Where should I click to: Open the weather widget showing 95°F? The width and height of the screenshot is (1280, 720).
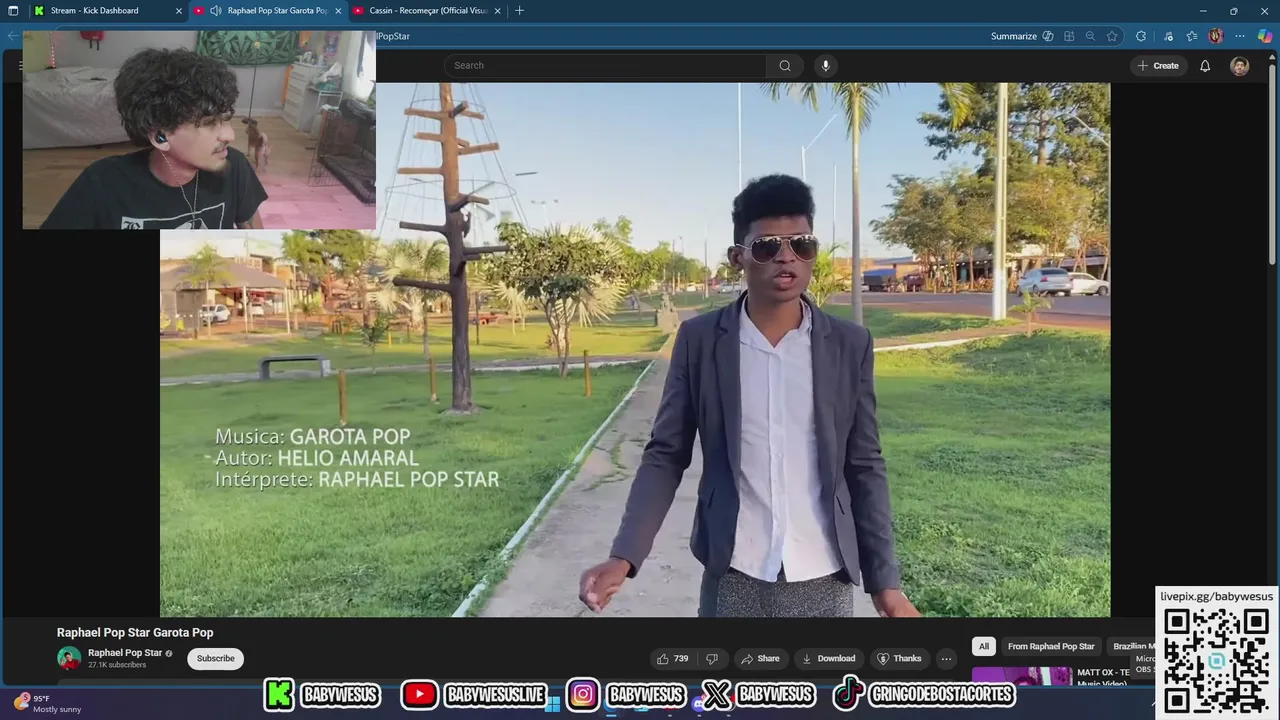click(x=45, y=703)
